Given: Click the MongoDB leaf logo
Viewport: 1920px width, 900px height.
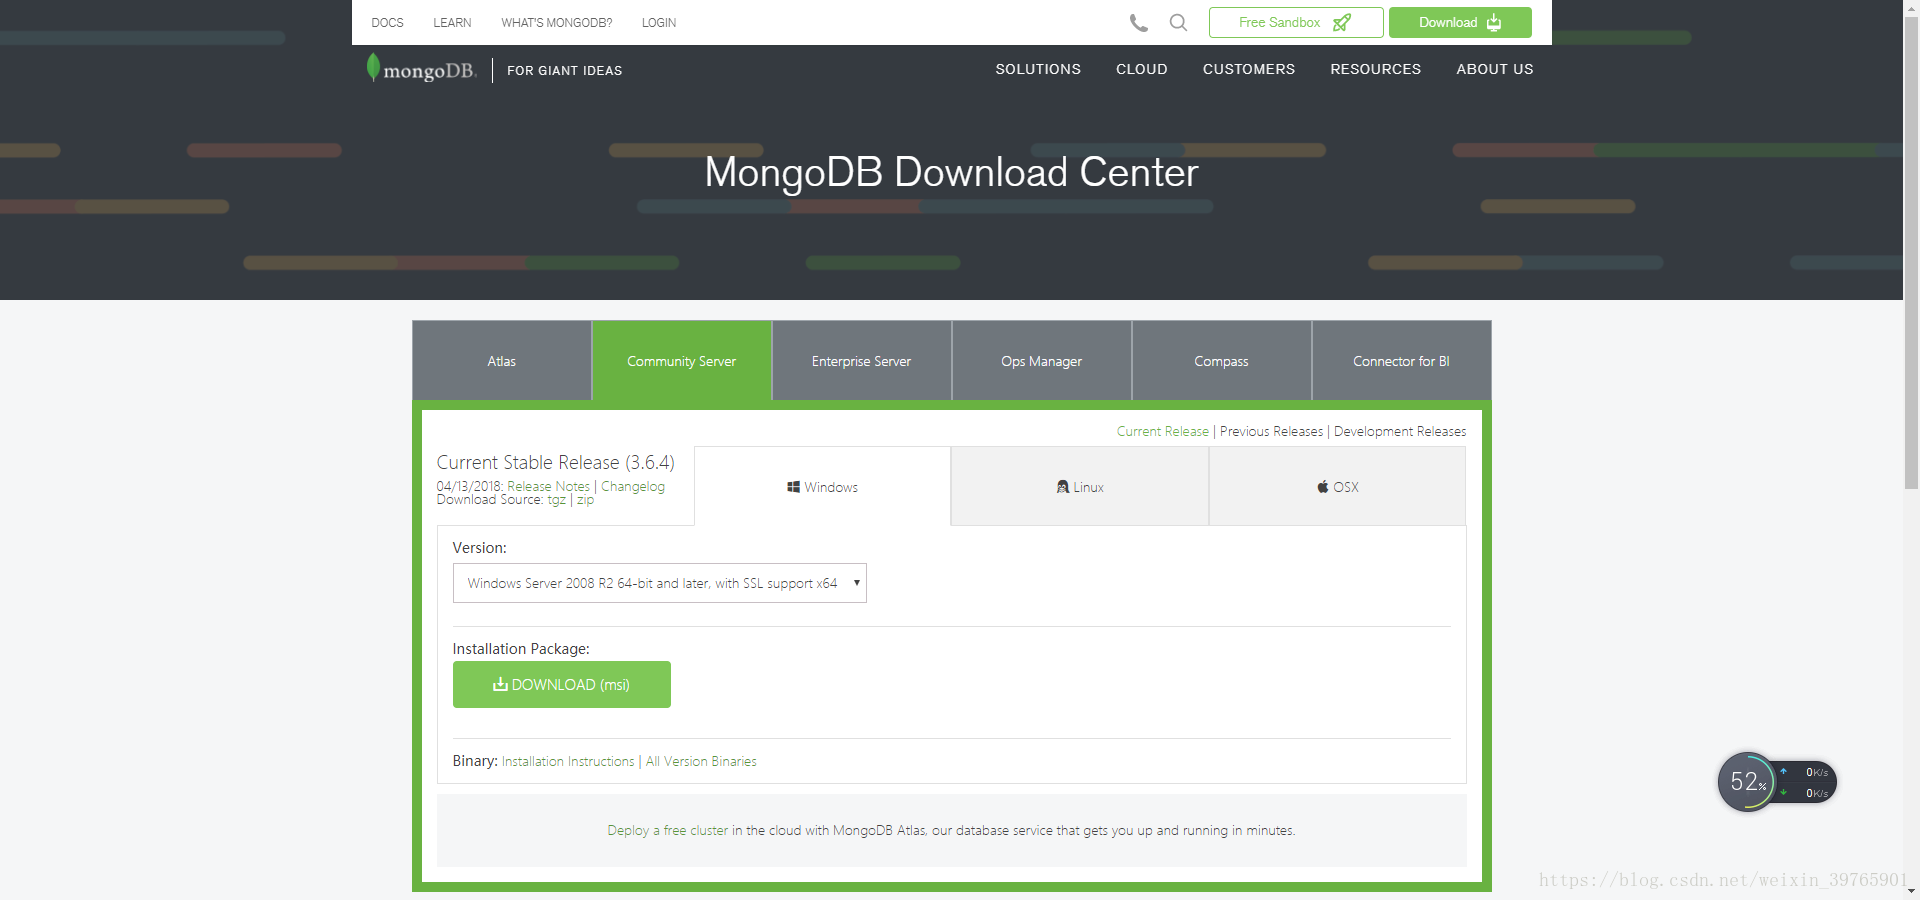Looking at the screenshot, I should (x=421, y=69).
